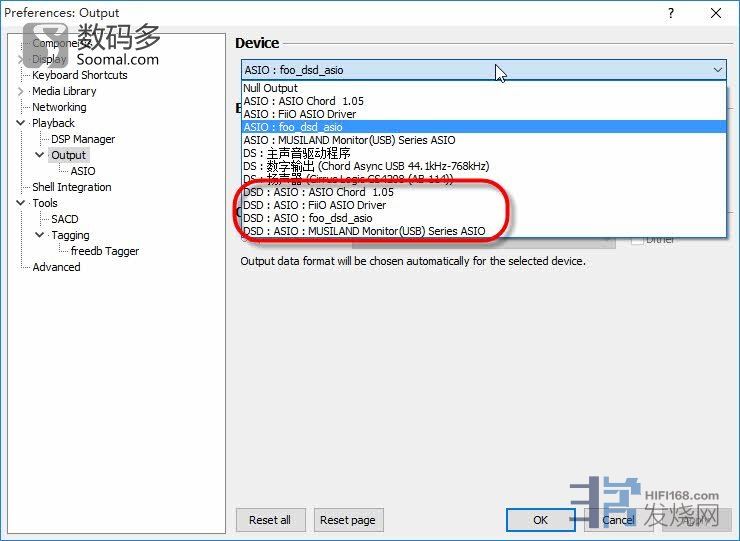Select DS : Chord Async USB output
This screenshot has height=541, width=740.
[x=365, y=166]
